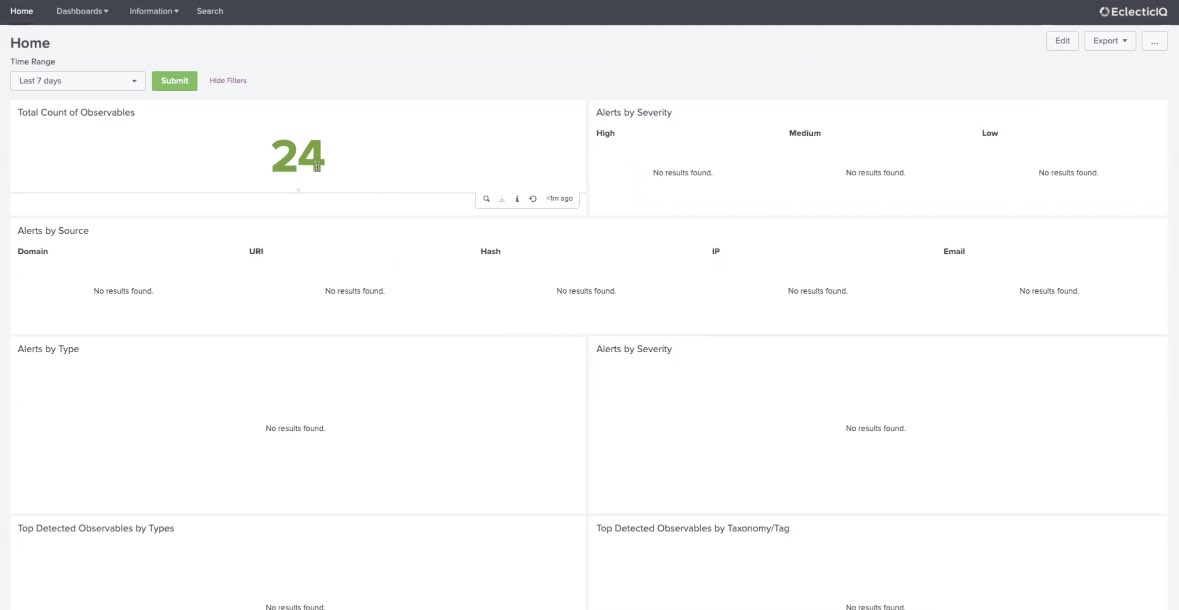The width and height of the screenshot is (1179, 610).
Task: Open the Last 7 days time range dropdown
Action: (78, 81)
